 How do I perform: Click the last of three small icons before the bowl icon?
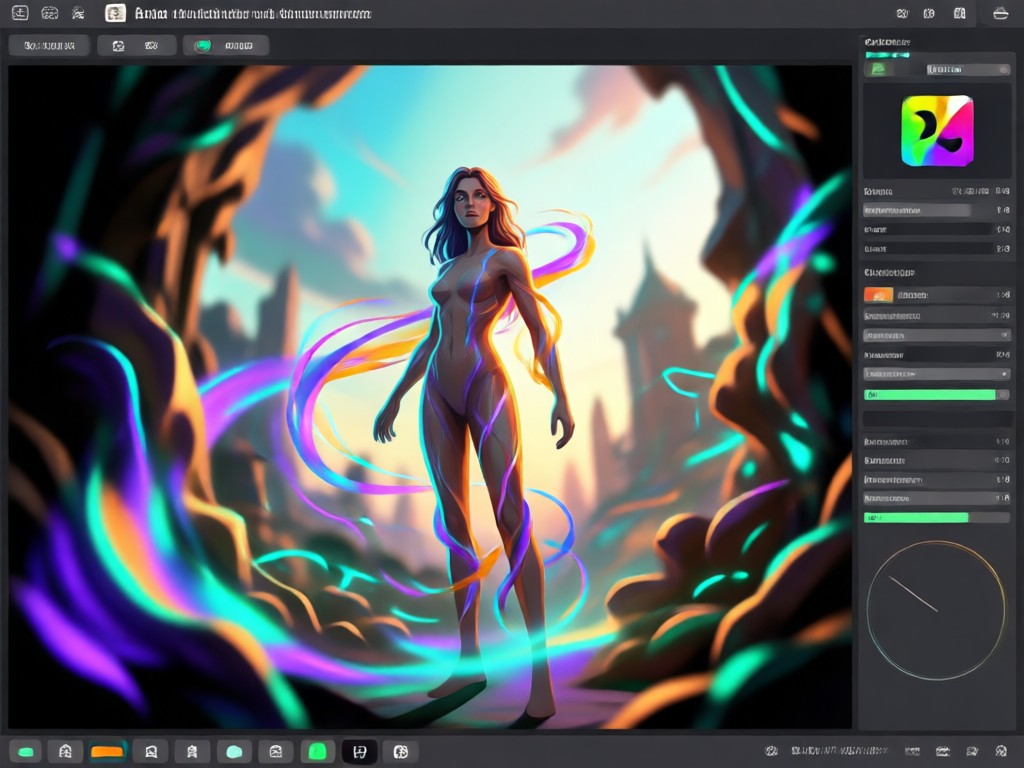pyautogui.click(x=959, y=13)
